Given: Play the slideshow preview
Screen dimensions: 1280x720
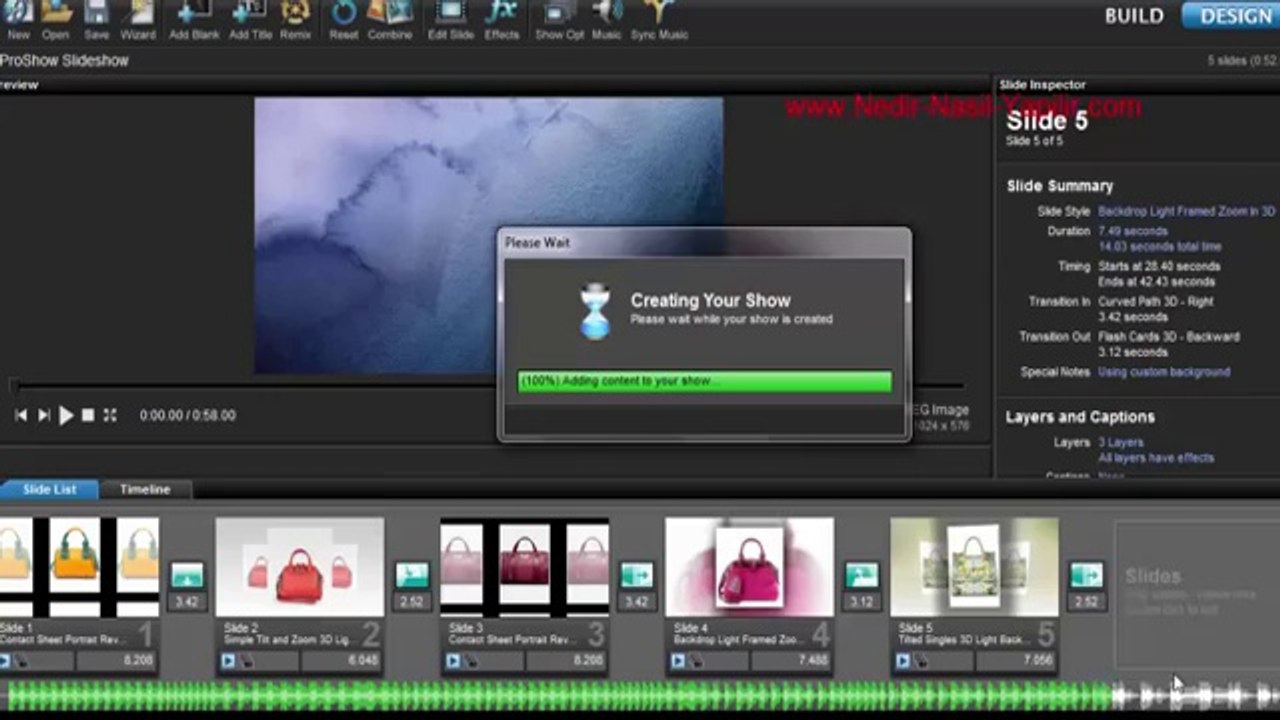Looking at the screenshot, I should tap(66, 415).
